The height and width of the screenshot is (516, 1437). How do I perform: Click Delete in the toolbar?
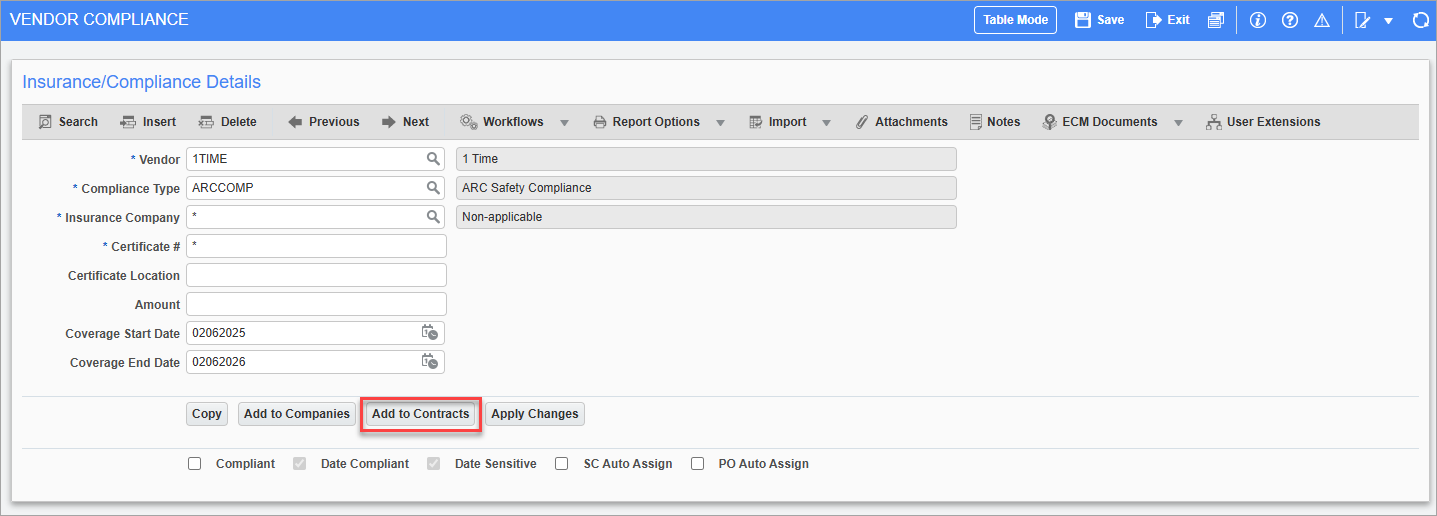coord(227,122)
